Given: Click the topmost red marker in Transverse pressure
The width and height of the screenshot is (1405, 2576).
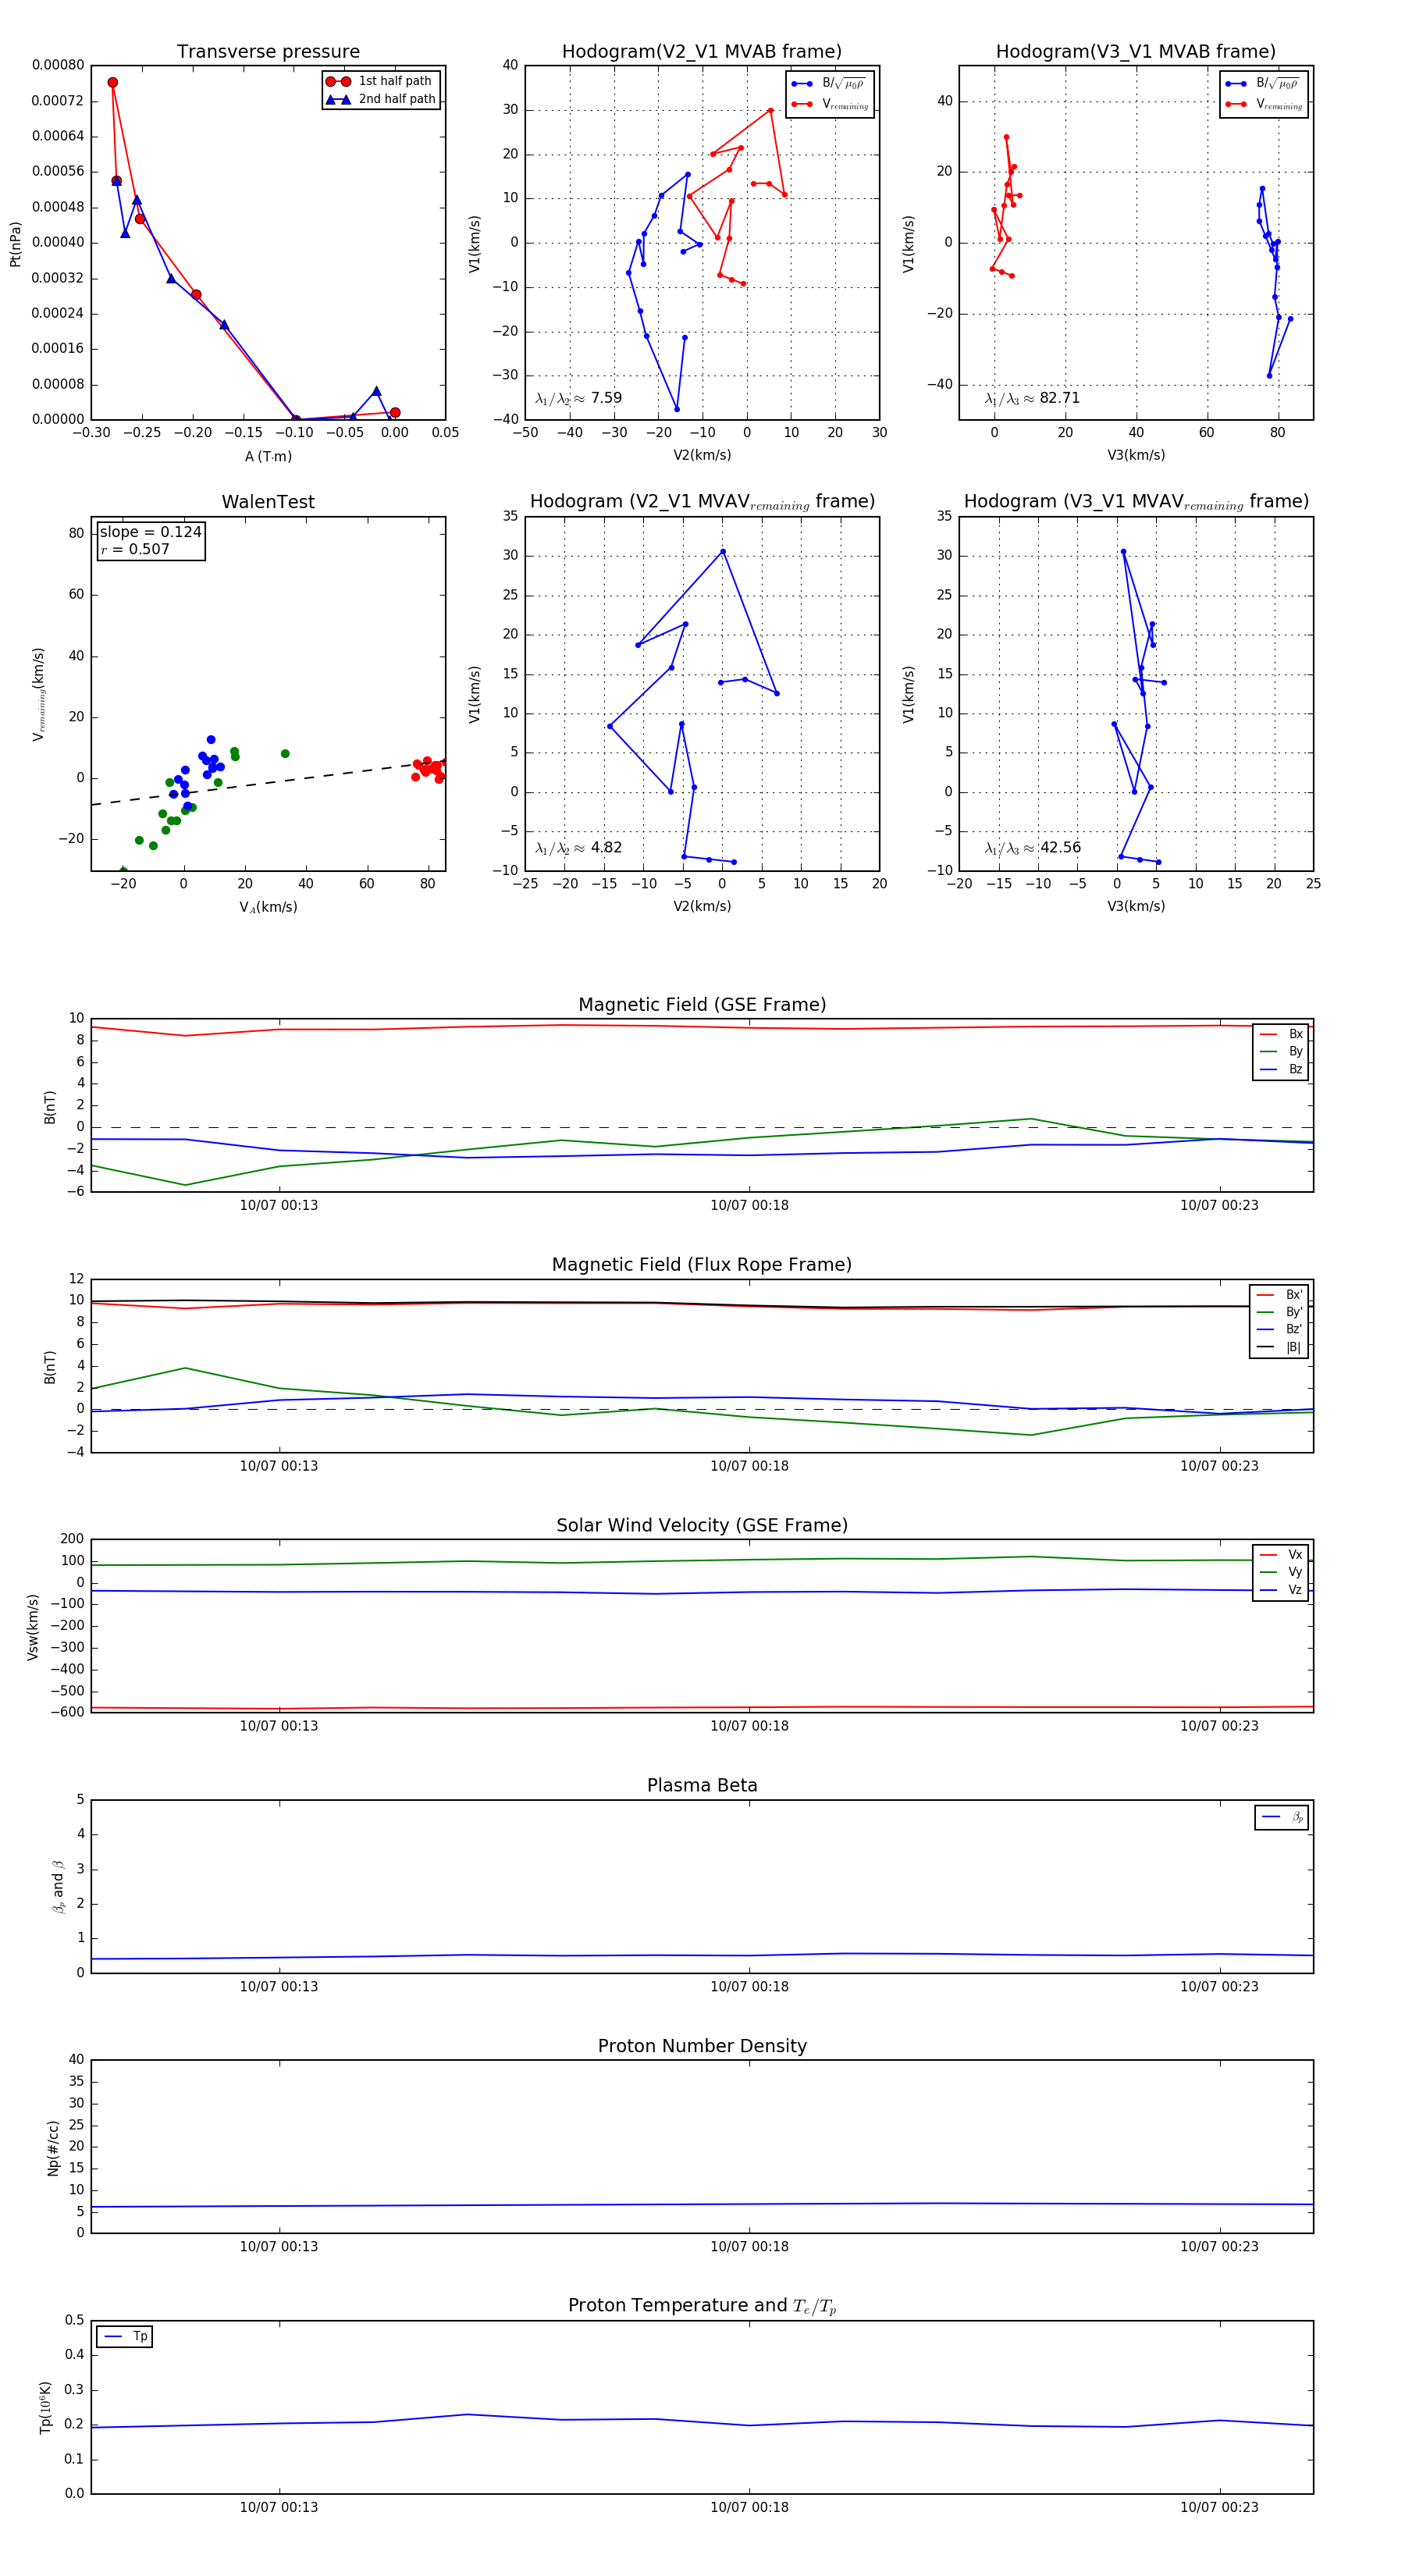Looking at the screenshot, I should coord(112,83).
